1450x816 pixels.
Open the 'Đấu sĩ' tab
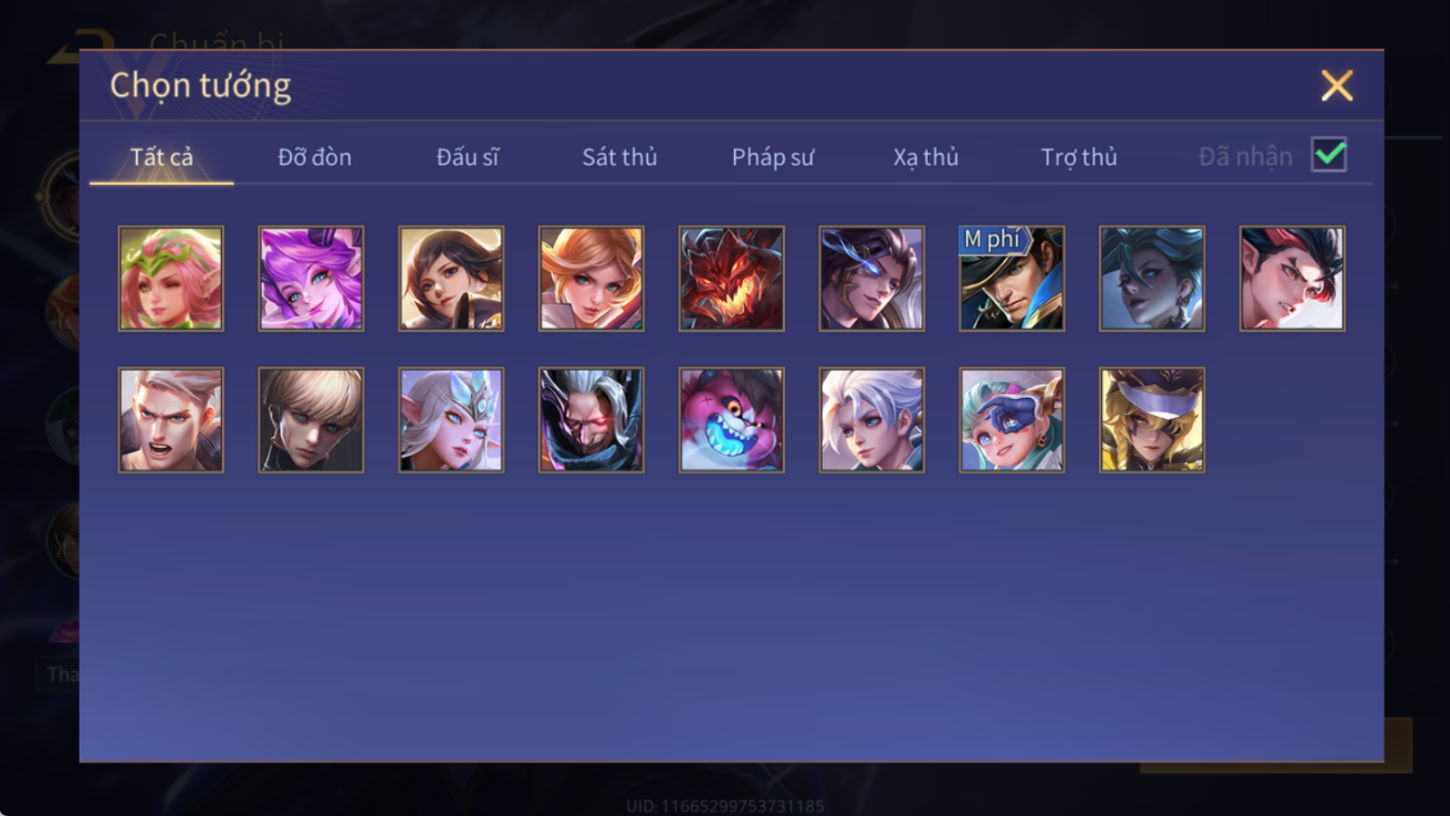(468, 157)
